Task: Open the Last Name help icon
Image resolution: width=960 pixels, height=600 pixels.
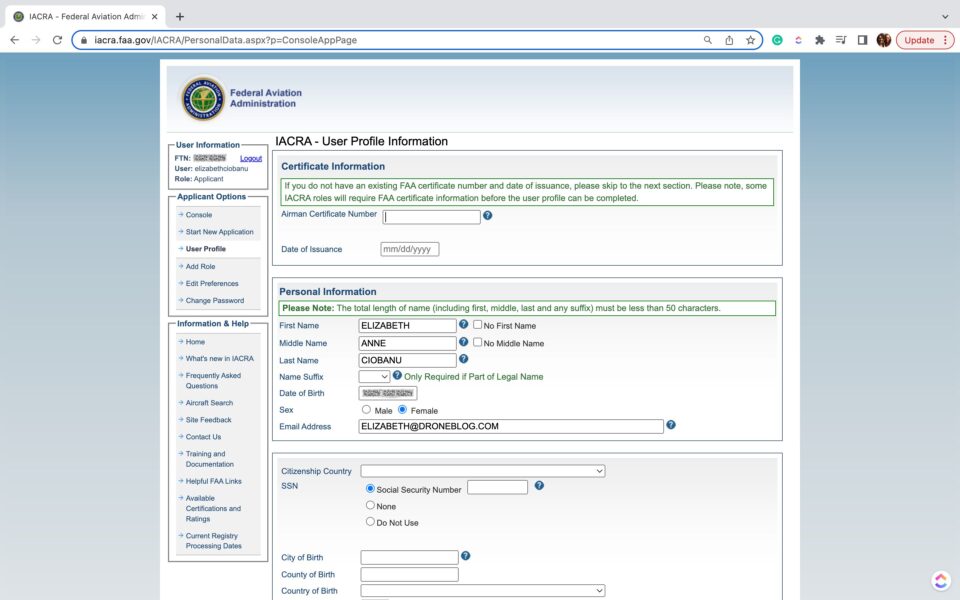Action: (463, 359)
